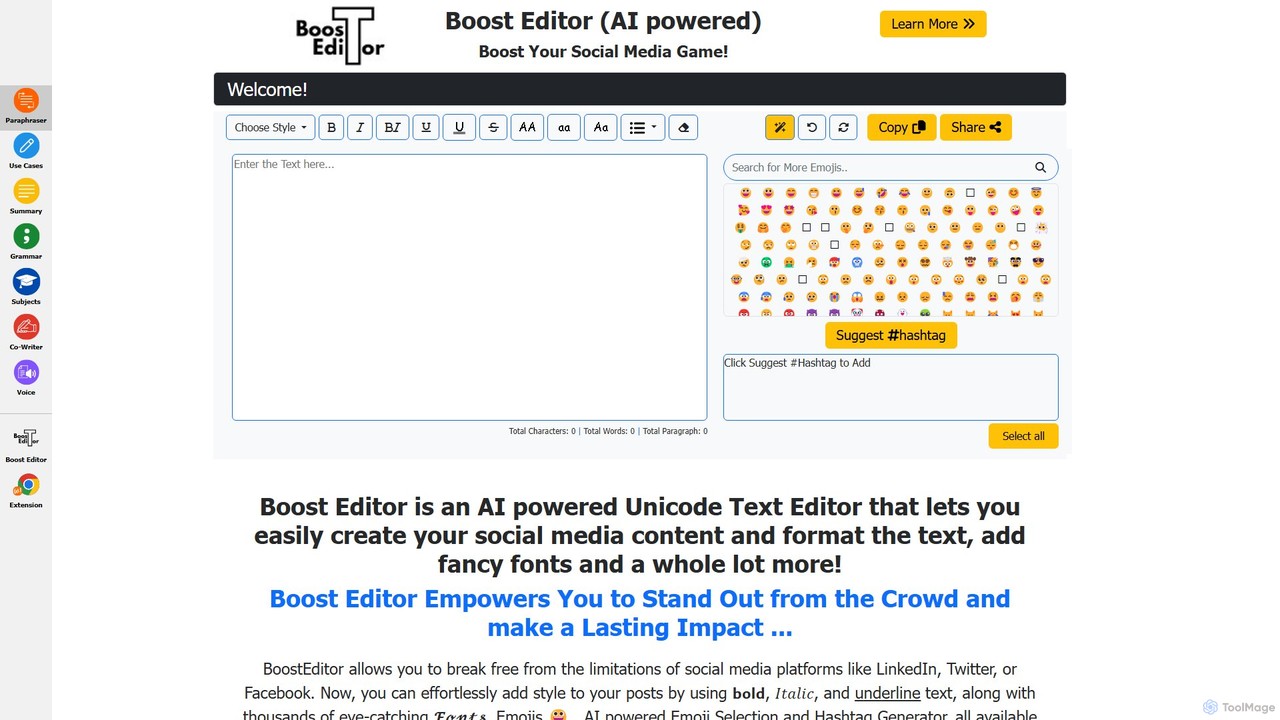
Task: Focus the main text entry area
Action: (470, 287)
